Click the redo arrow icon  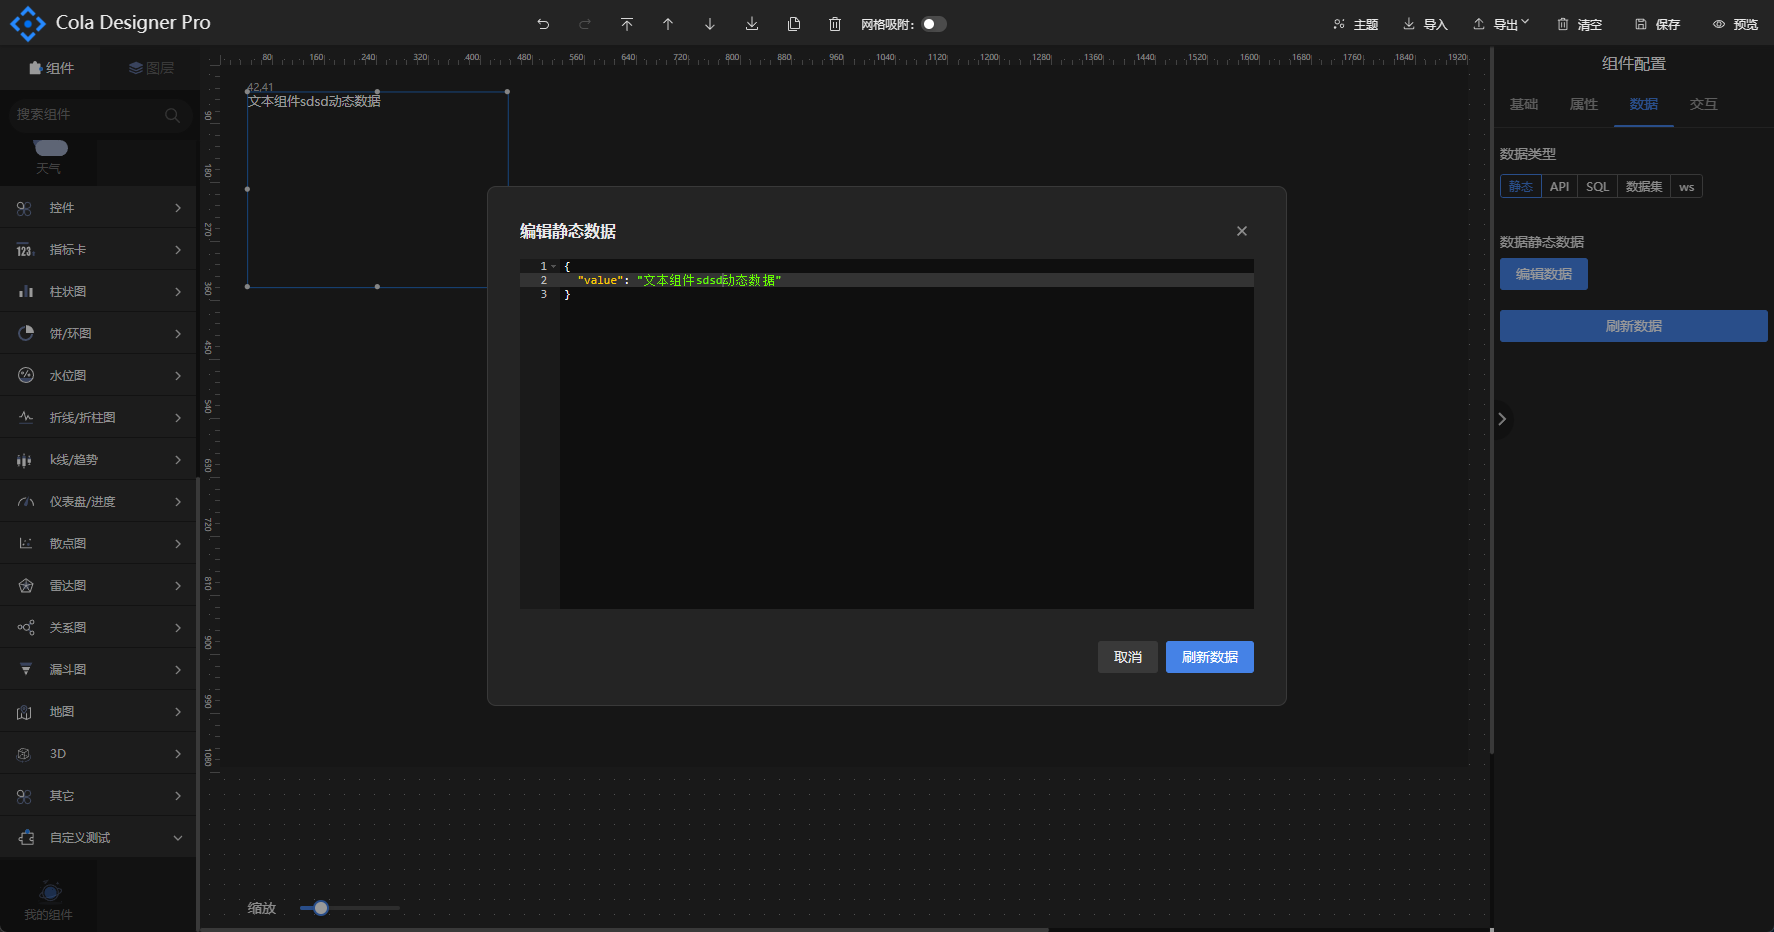585,24
